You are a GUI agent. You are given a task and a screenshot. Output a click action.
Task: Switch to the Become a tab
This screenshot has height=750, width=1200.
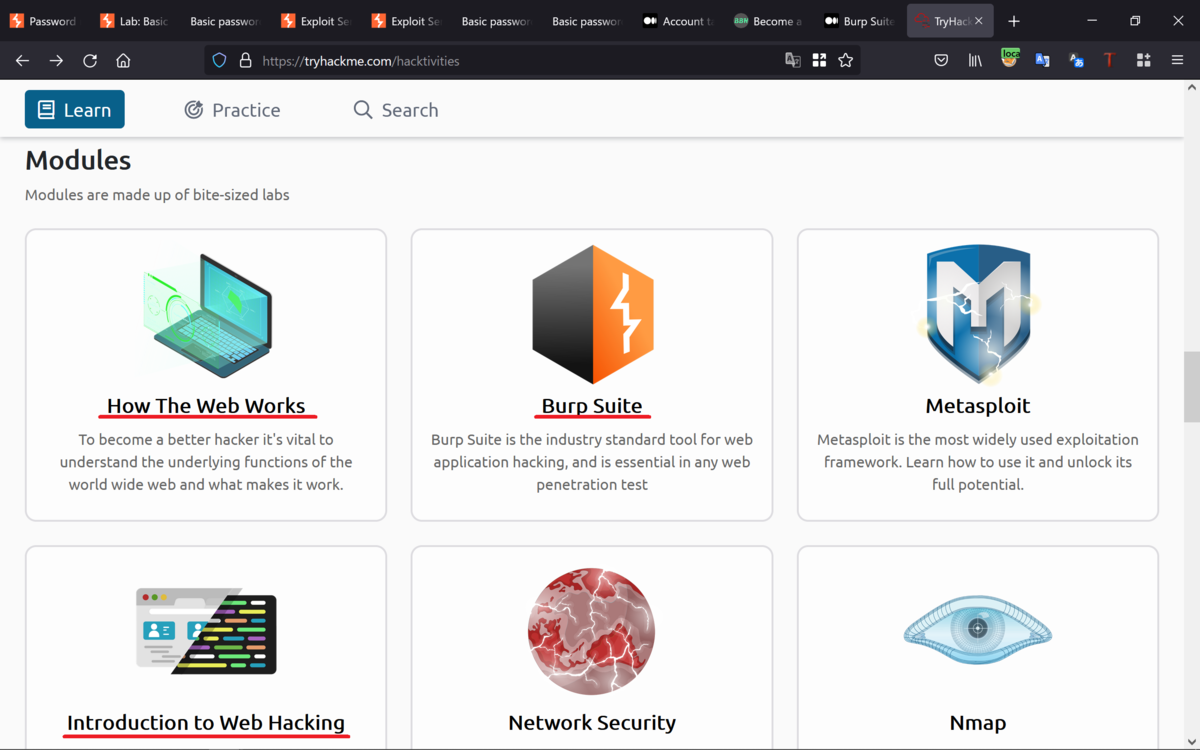point(767,21)
